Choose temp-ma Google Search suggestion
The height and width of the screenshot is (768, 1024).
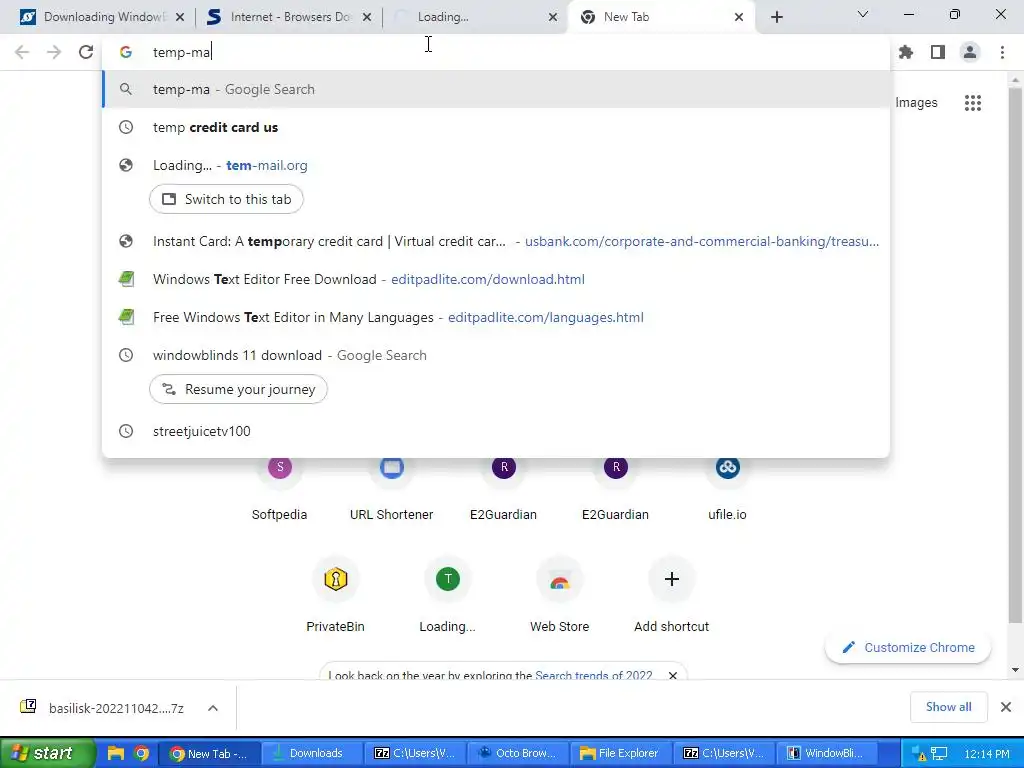(x=496, y=89)
